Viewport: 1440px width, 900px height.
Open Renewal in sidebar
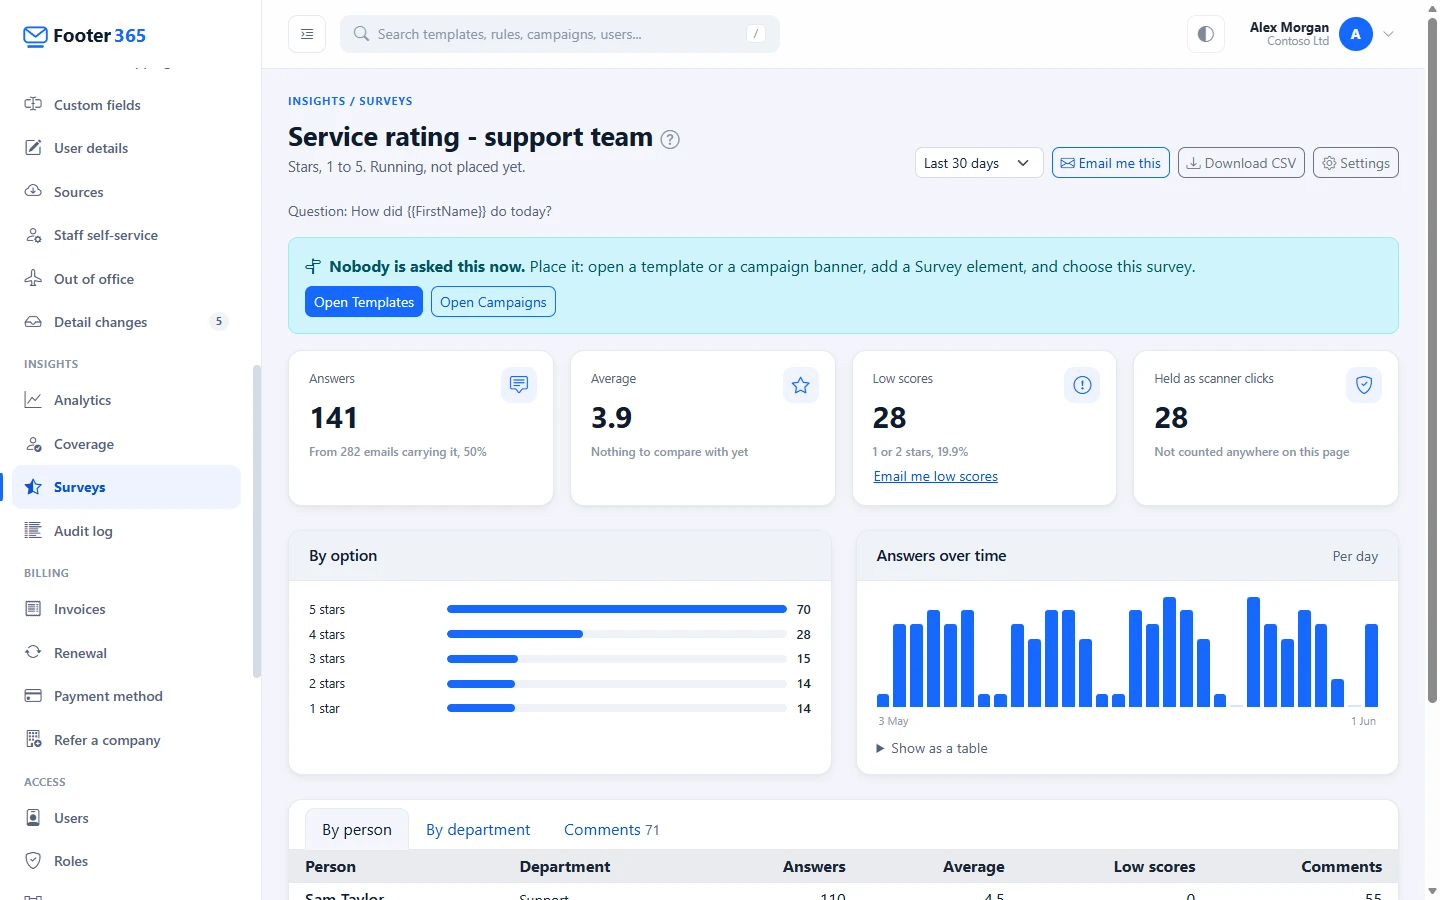(126, 653)
